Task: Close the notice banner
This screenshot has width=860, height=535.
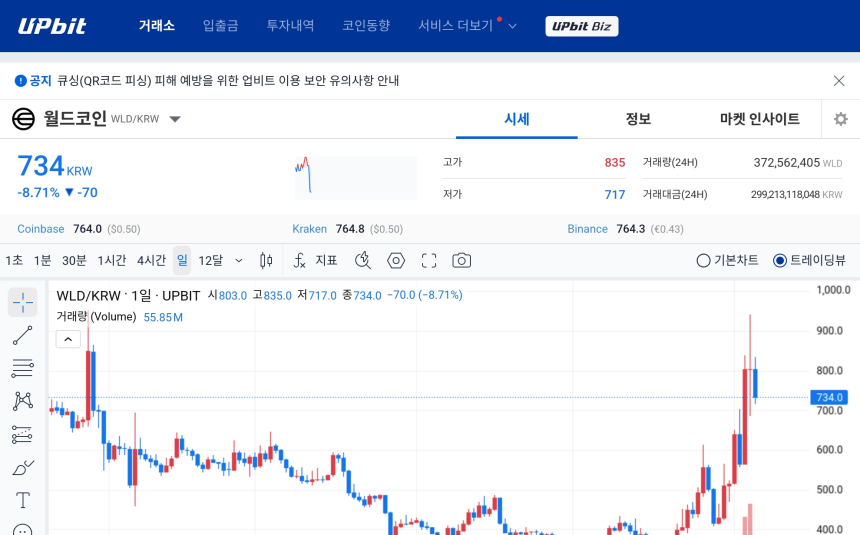Action: point(839,81)
